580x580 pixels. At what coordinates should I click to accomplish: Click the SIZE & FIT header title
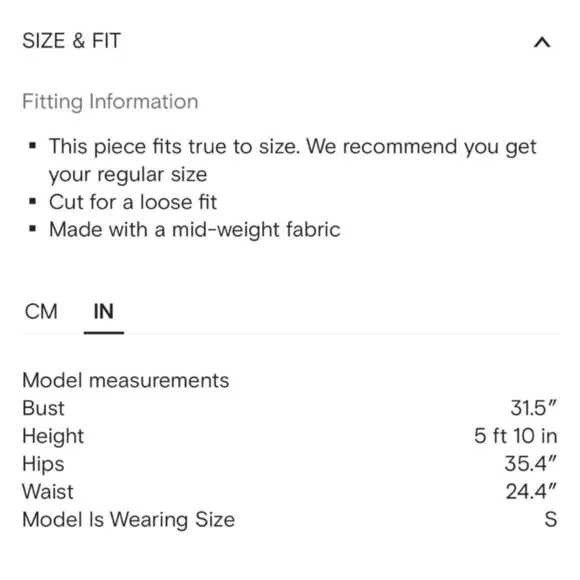(x=71, y=41)
